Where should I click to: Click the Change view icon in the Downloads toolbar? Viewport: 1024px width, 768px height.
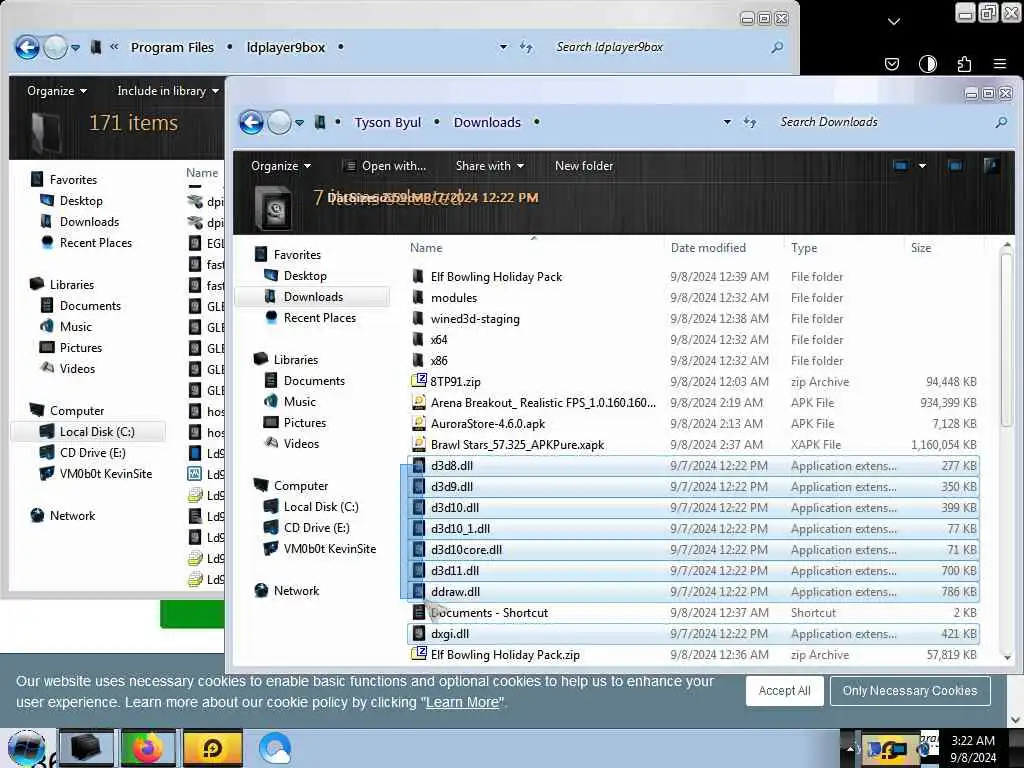[901, 166]
